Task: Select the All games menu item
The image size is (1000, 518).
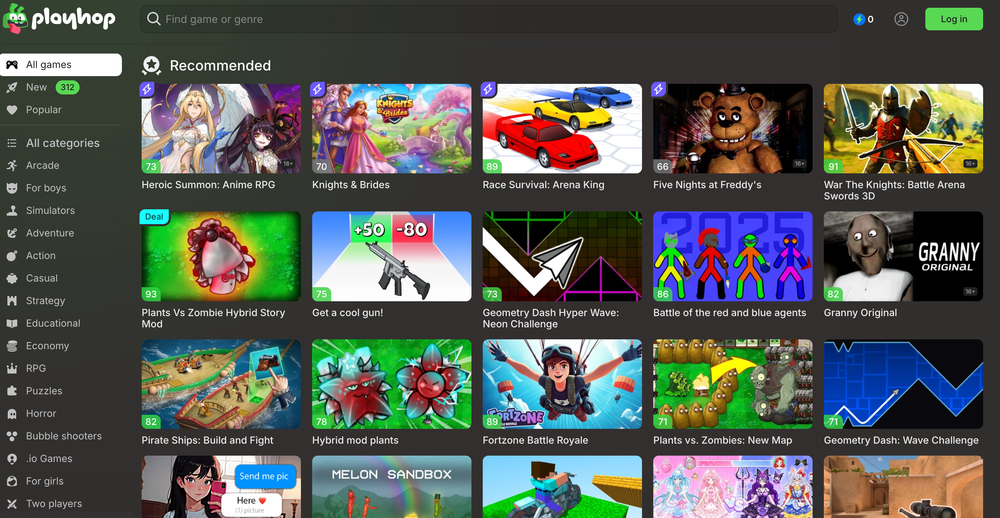Action: [61, 64]
